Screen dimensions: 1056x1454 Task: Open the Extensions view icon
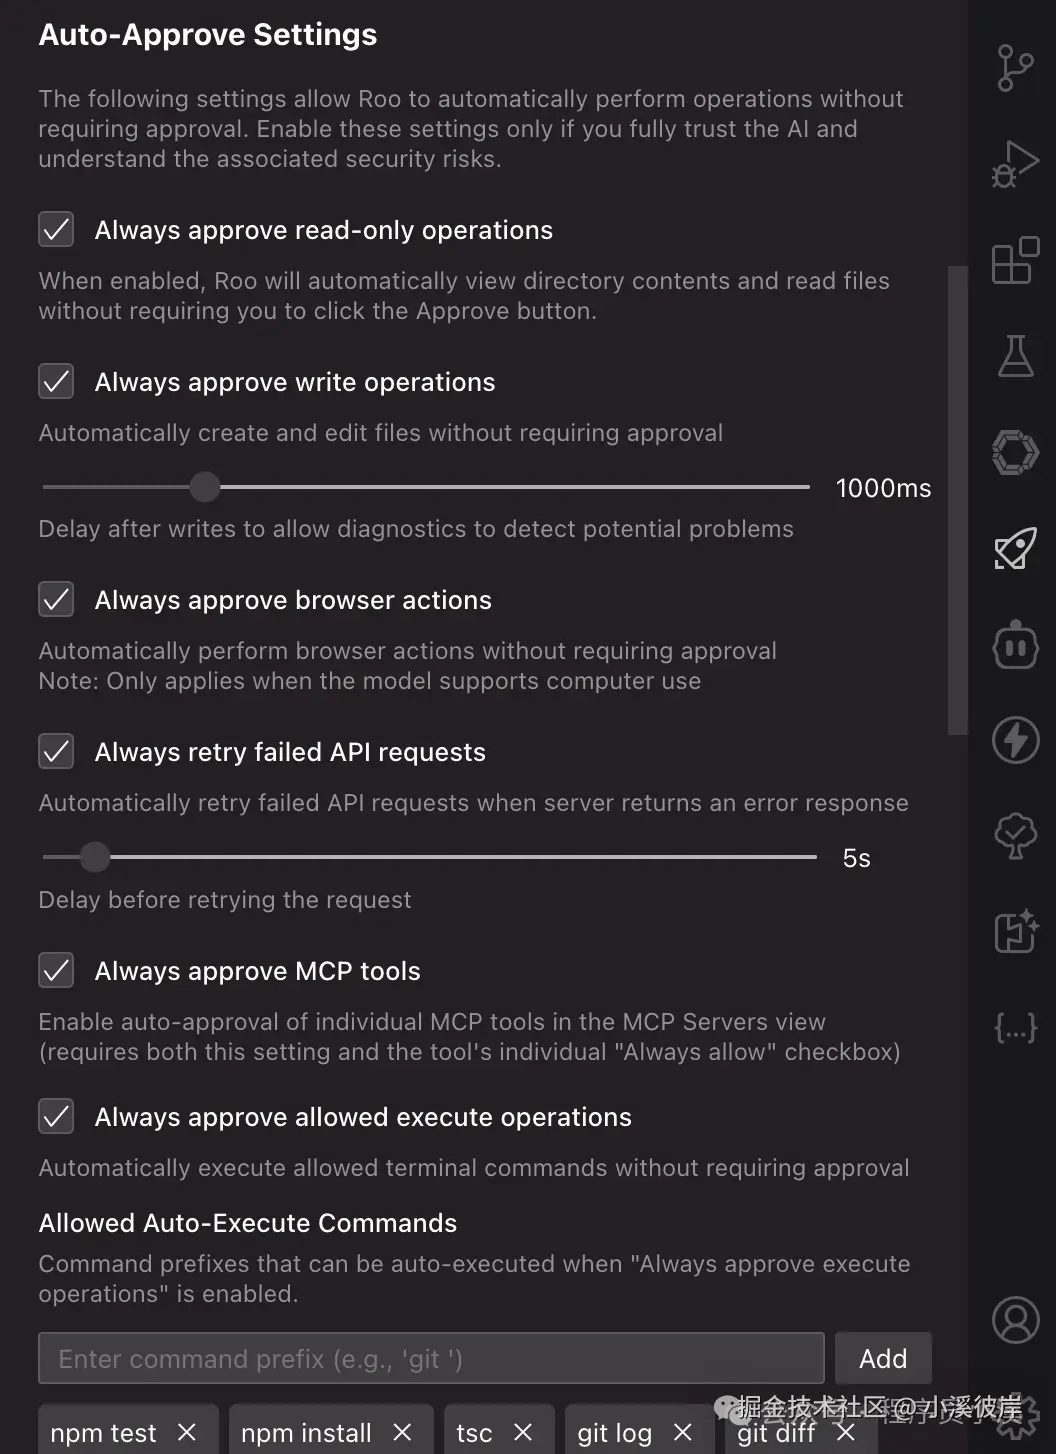click(1015, 261)
